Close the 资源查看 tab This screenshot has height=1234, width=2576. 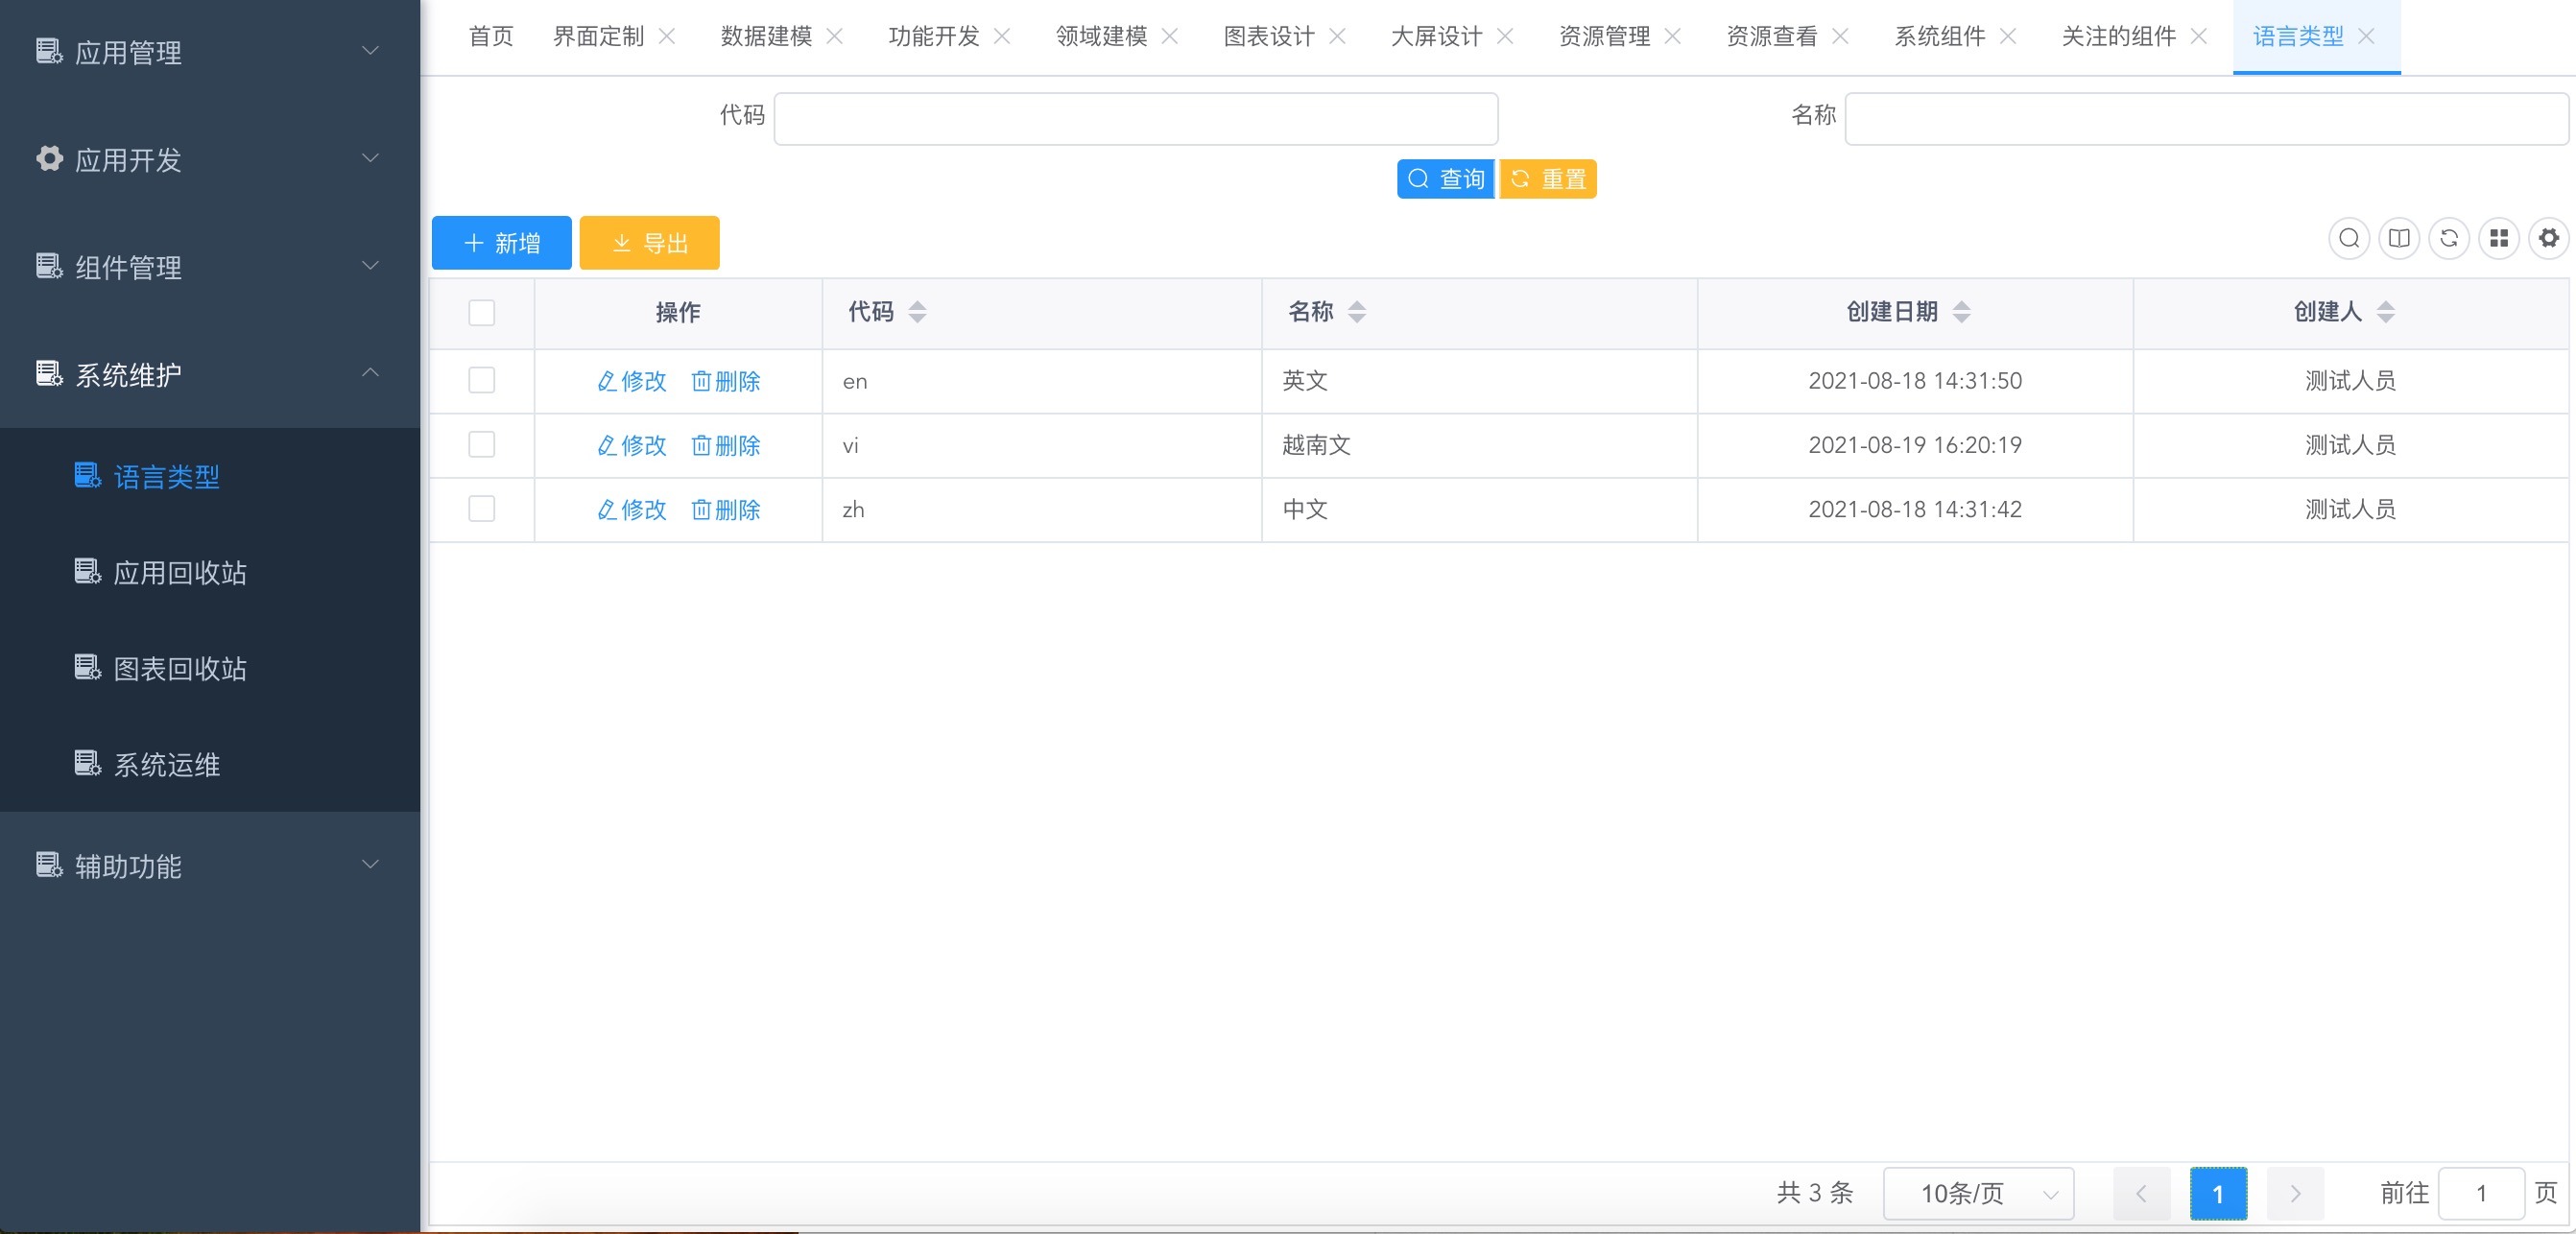tap(1840, 37)
